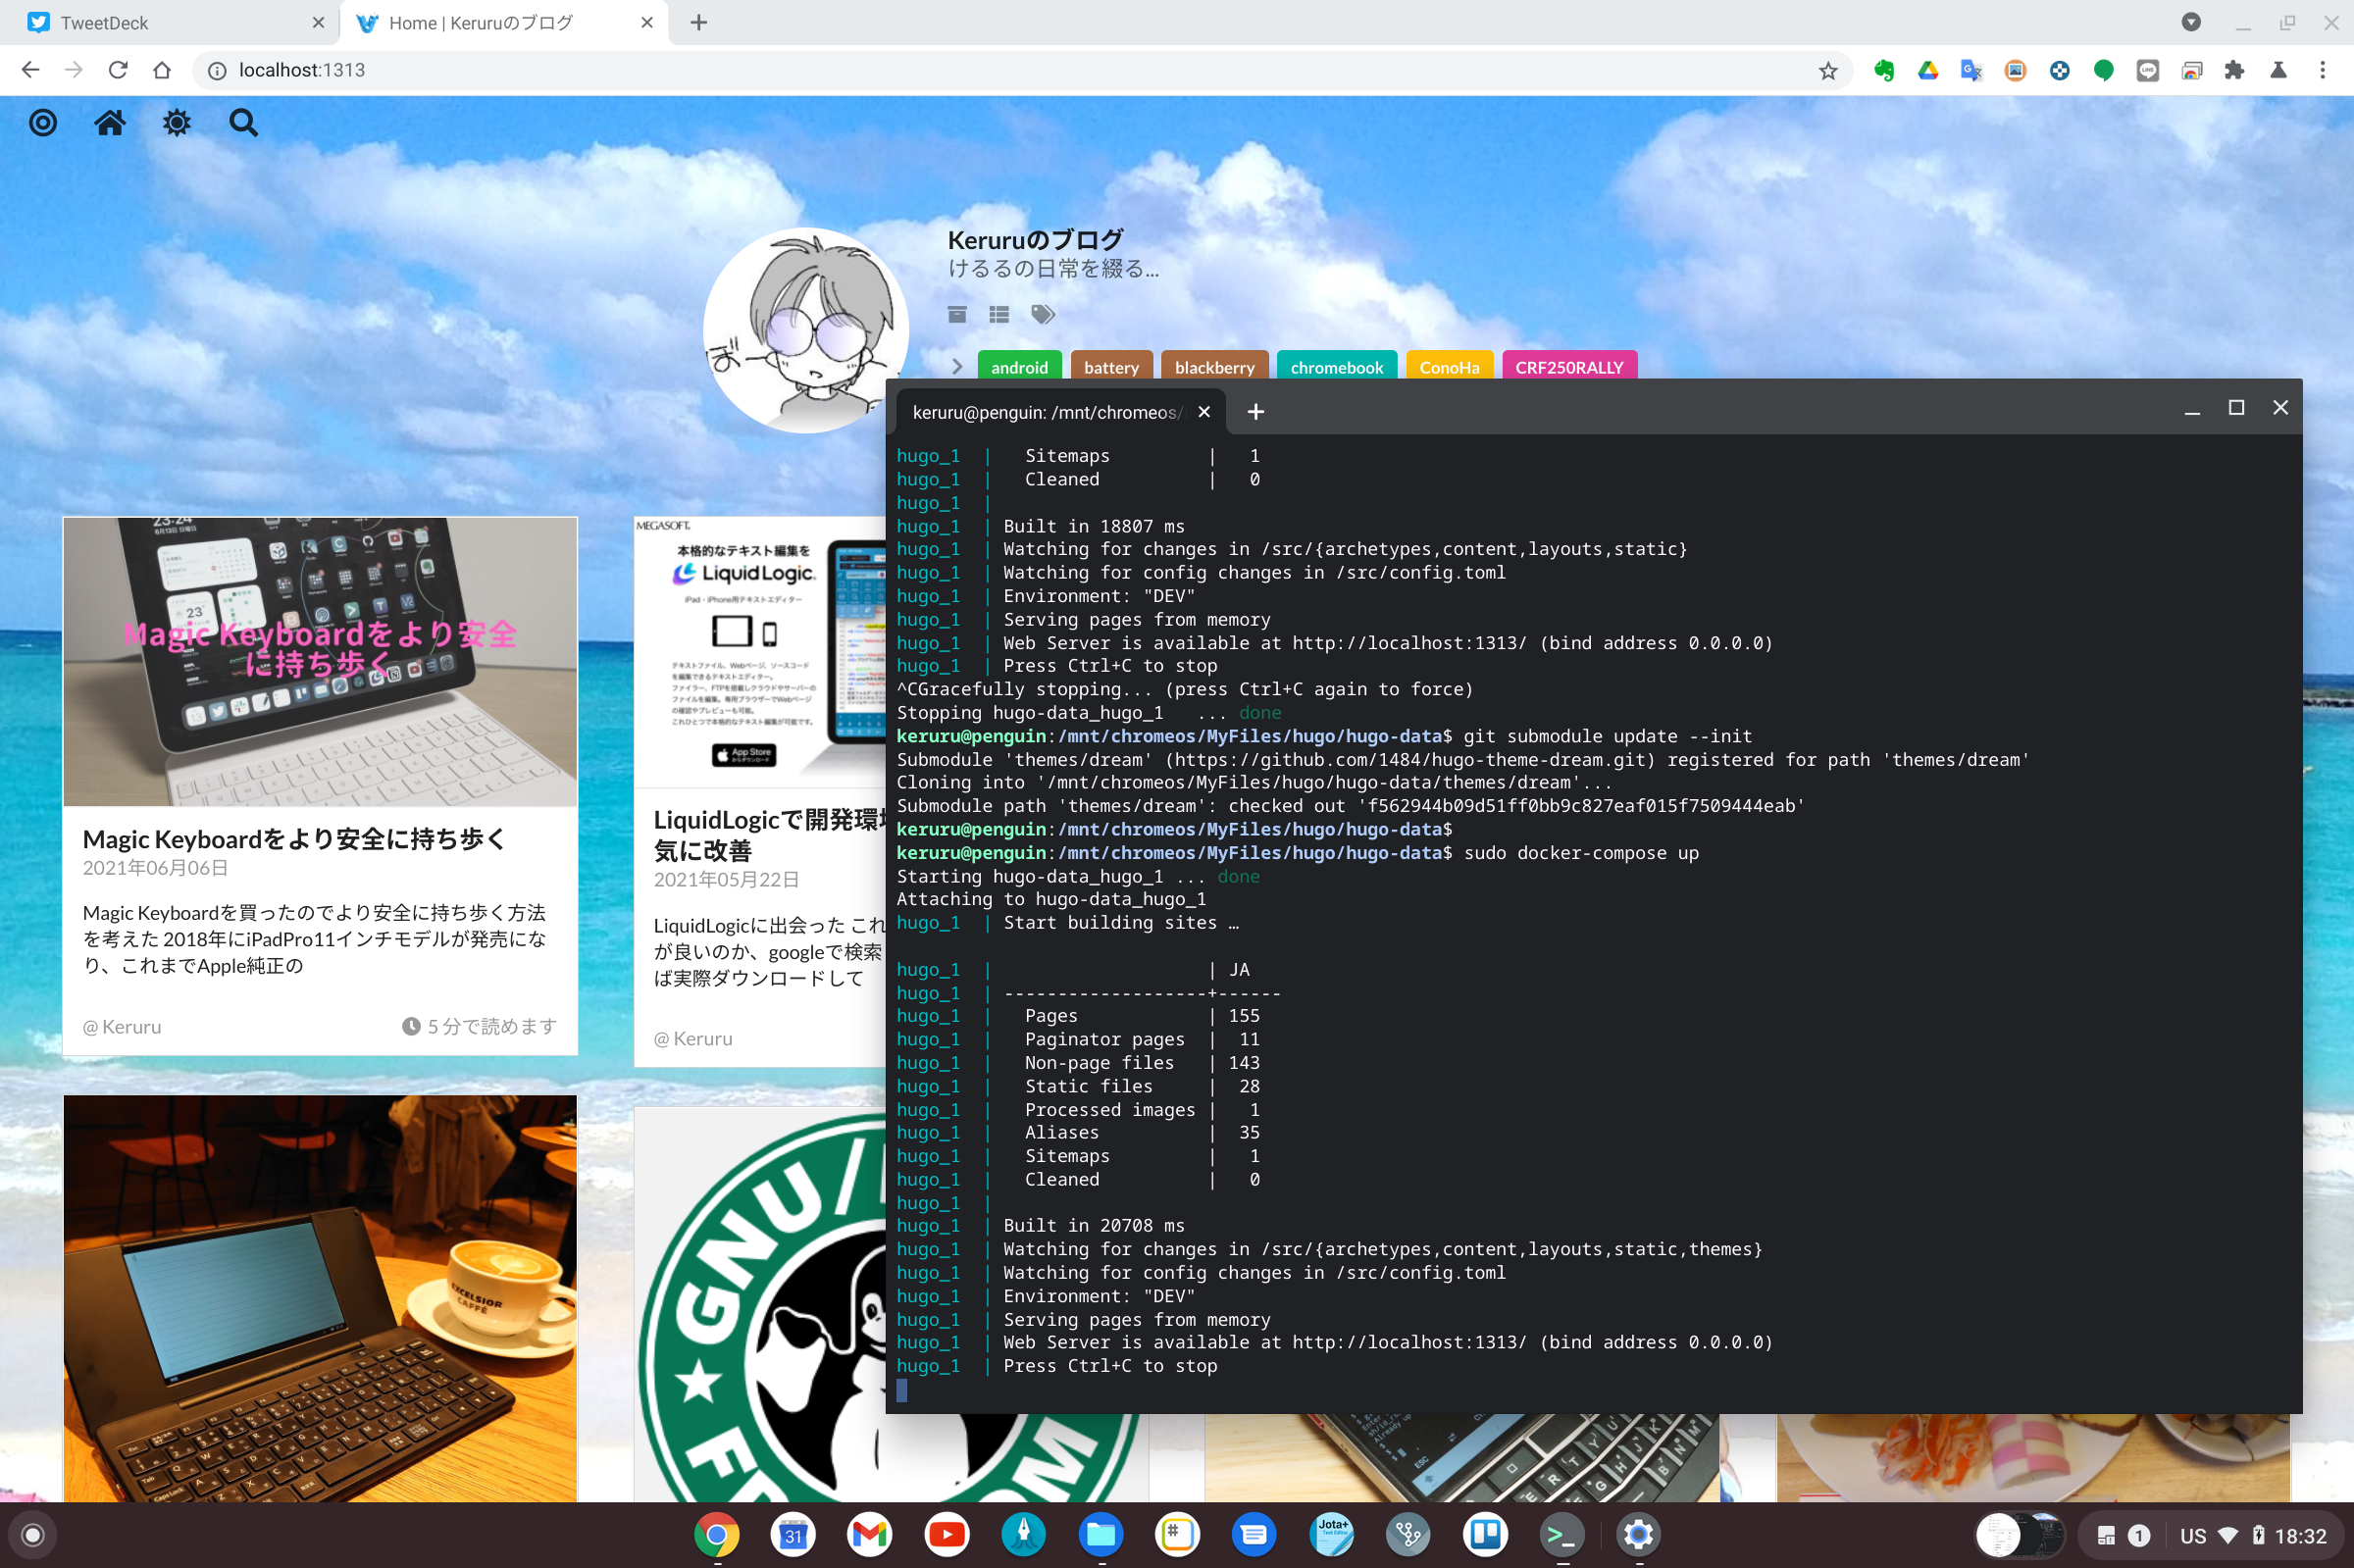Select terminal tab keruru@penguin
The image size is (2354, 1568).
(x=1047, y=412)
